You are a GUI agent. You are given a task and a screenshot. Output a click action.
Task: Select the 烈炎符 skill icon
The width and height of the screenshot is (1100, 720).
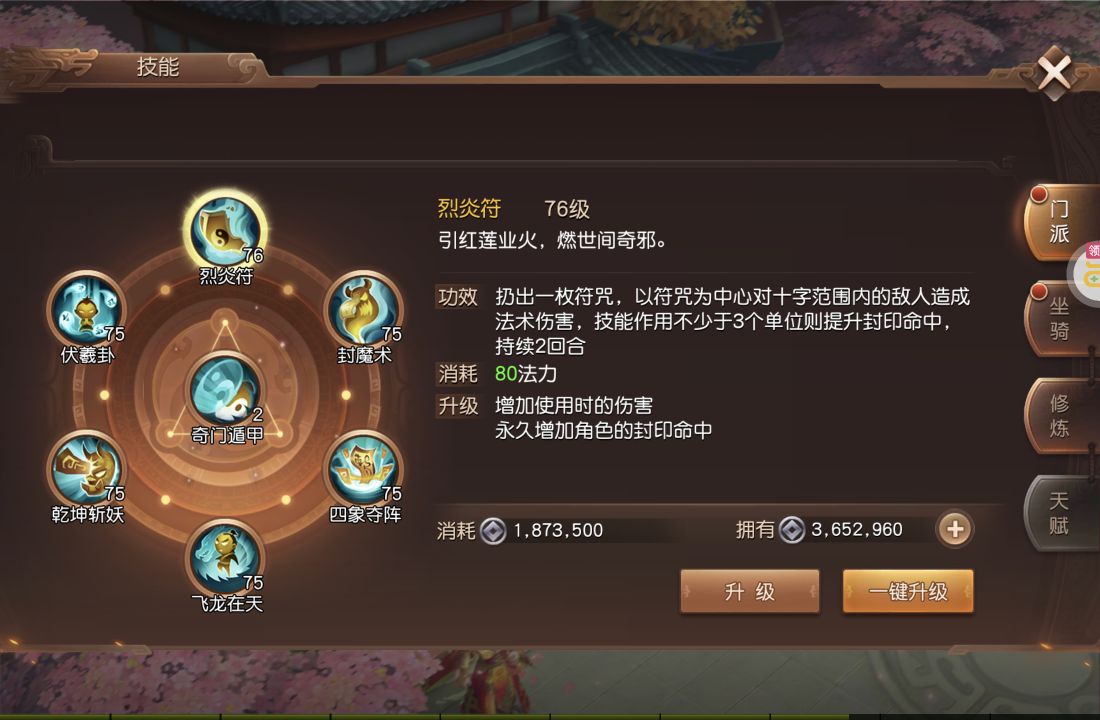tap(225, 231)
